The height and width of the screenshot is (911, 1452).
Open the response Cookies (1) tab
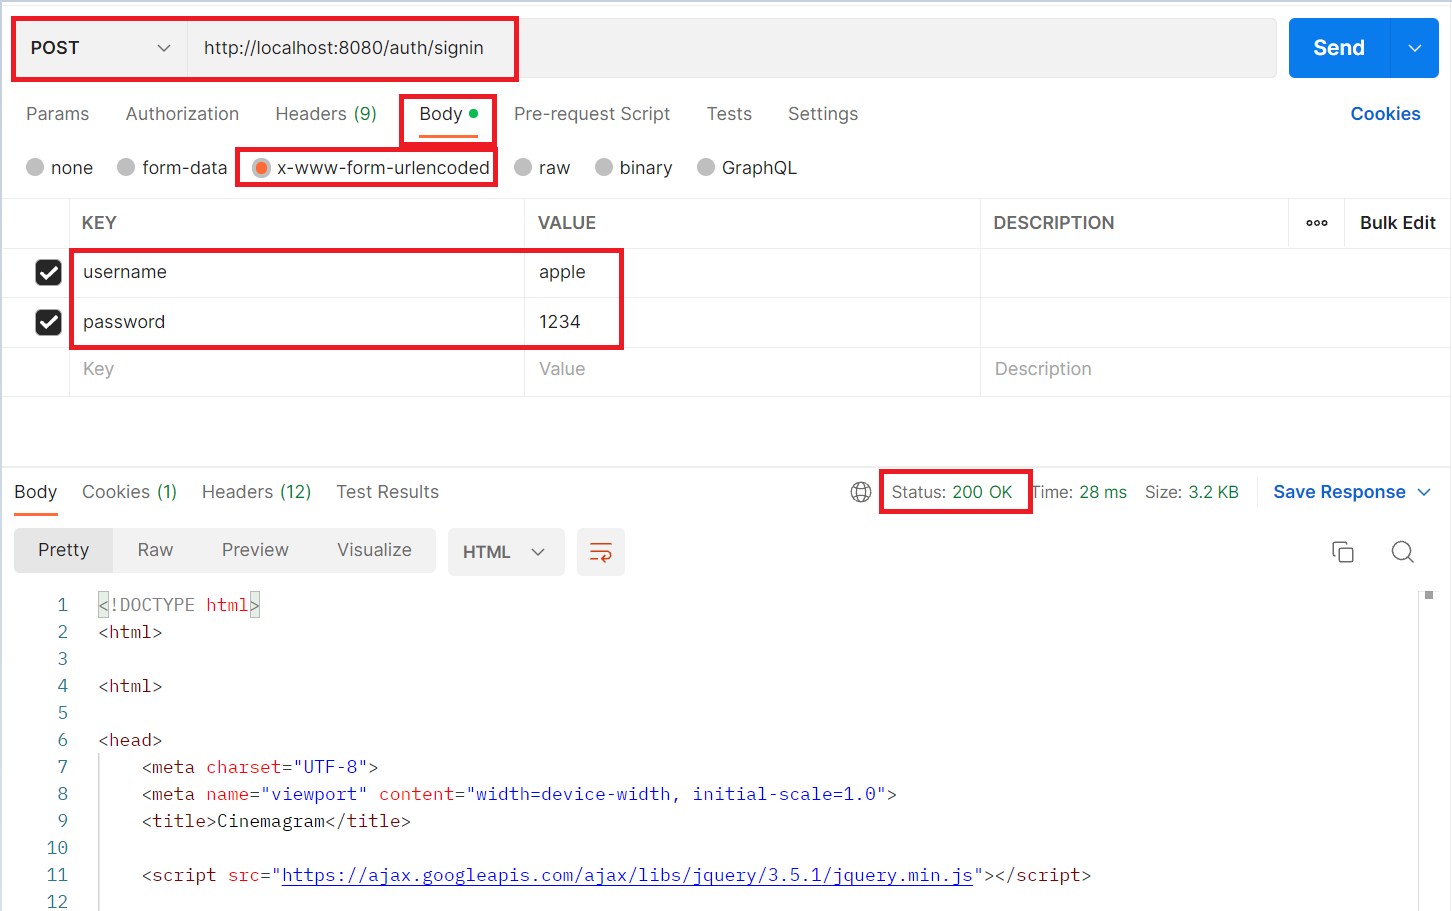129,492
